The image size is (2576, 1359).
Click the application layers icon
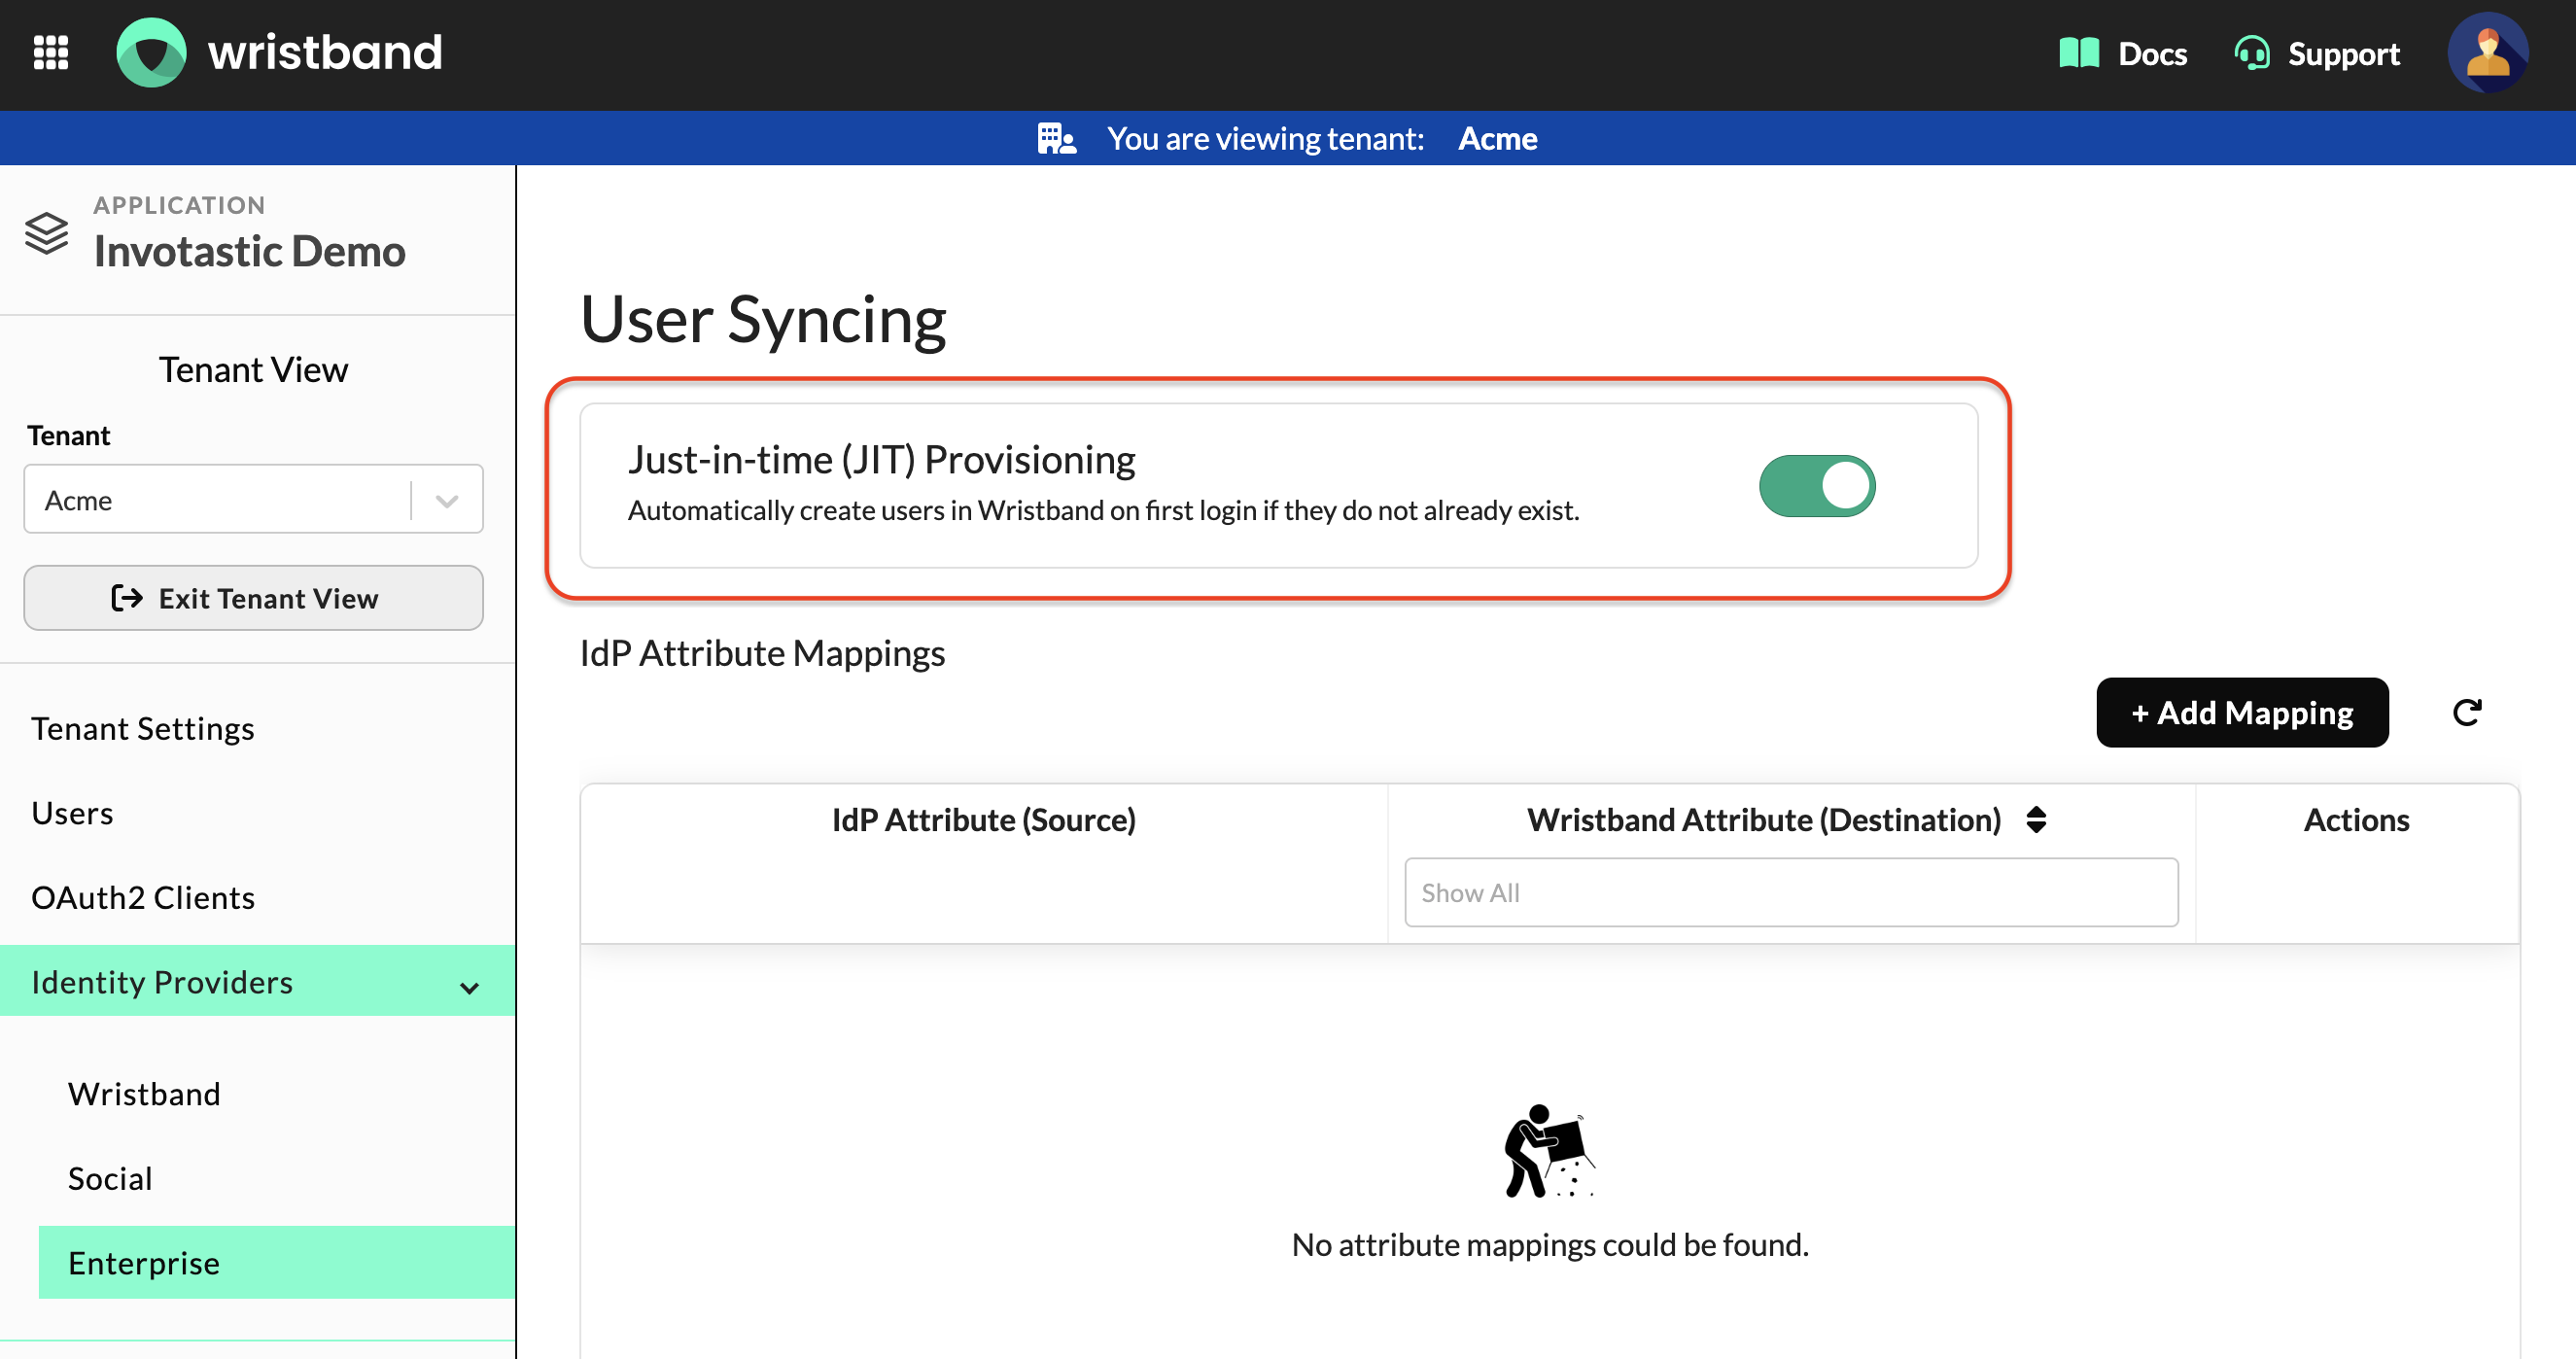[x=46, y=233]
